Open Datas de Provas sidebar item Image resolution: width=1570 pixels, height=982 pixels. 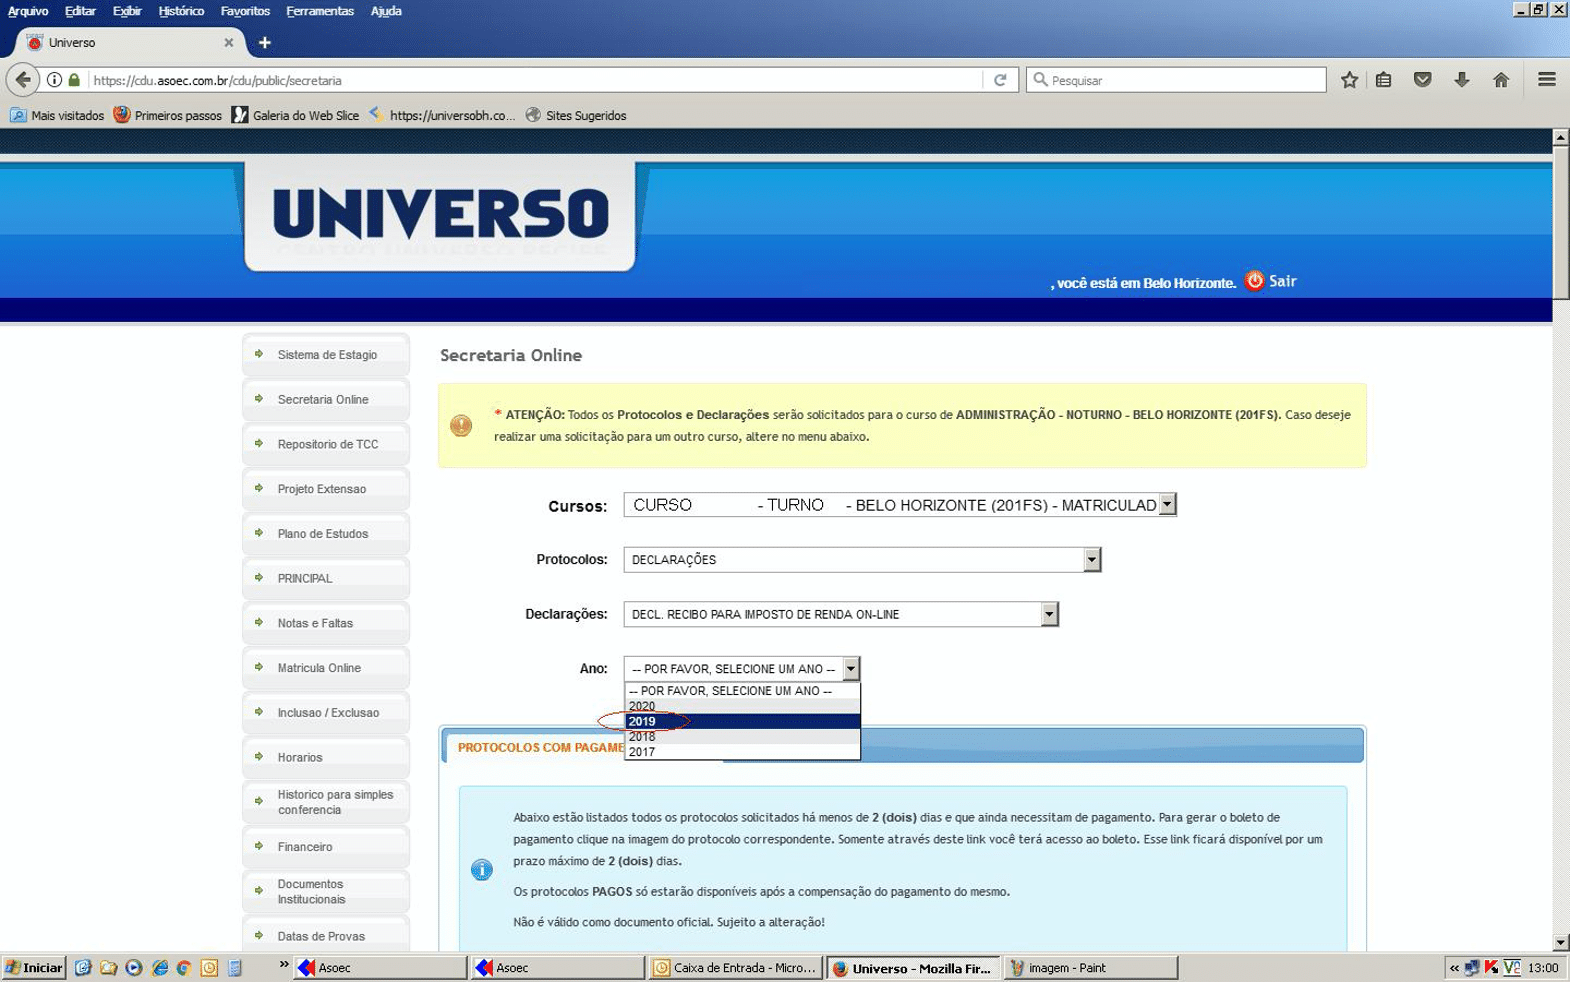326,936
